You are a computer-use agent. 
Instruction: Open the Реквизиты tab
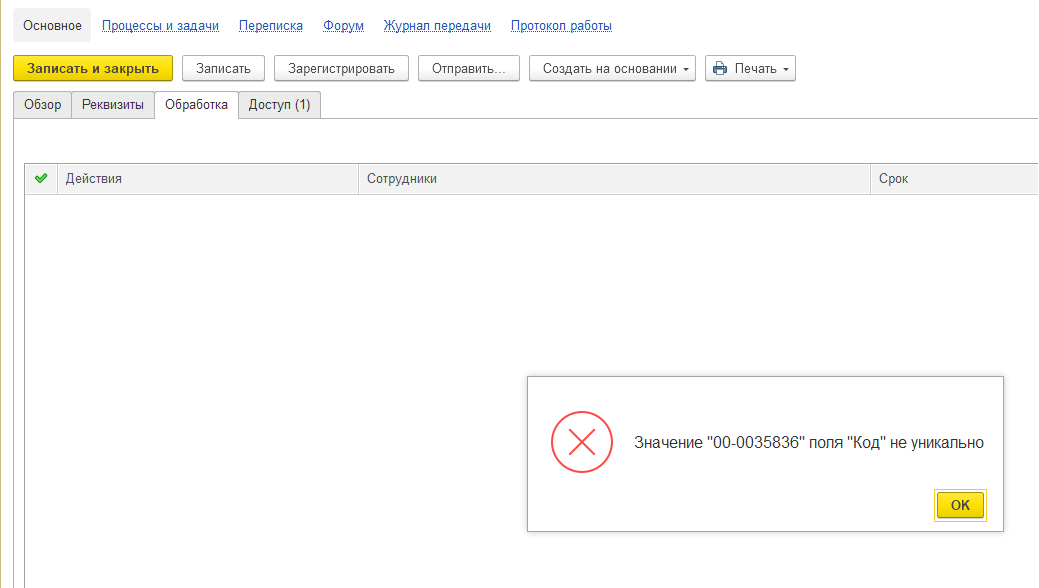(112, 105)
